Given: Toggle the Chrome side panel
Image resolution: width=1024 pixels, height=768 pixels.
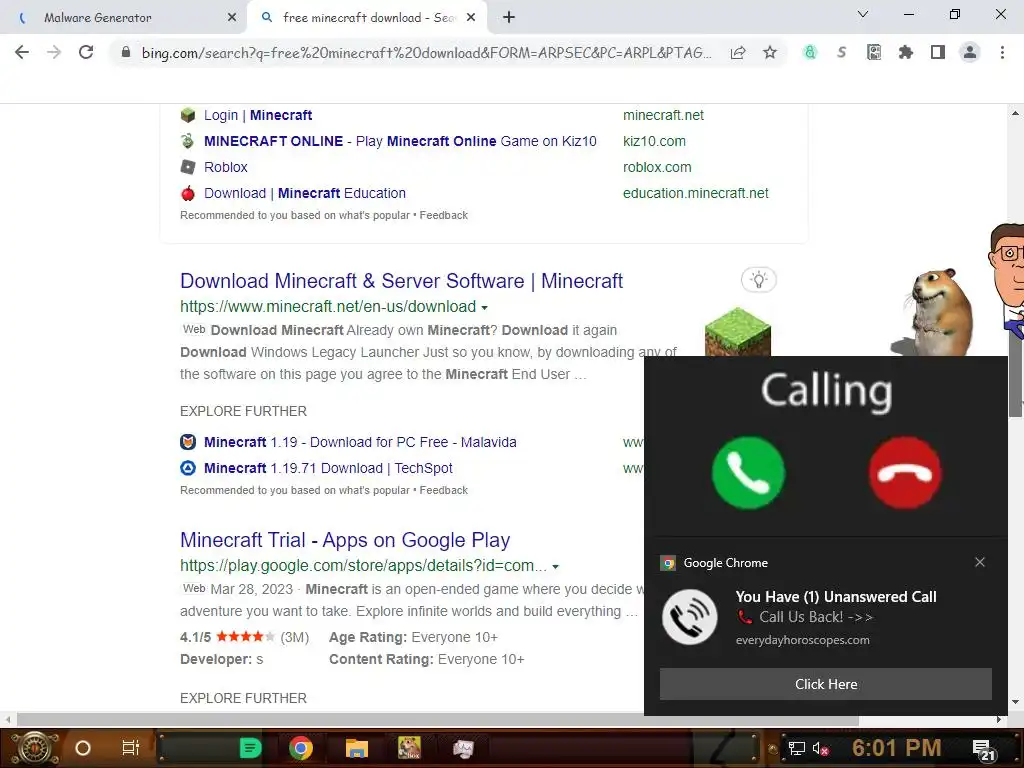Looking at the screenshot, I should coord(938,52).
